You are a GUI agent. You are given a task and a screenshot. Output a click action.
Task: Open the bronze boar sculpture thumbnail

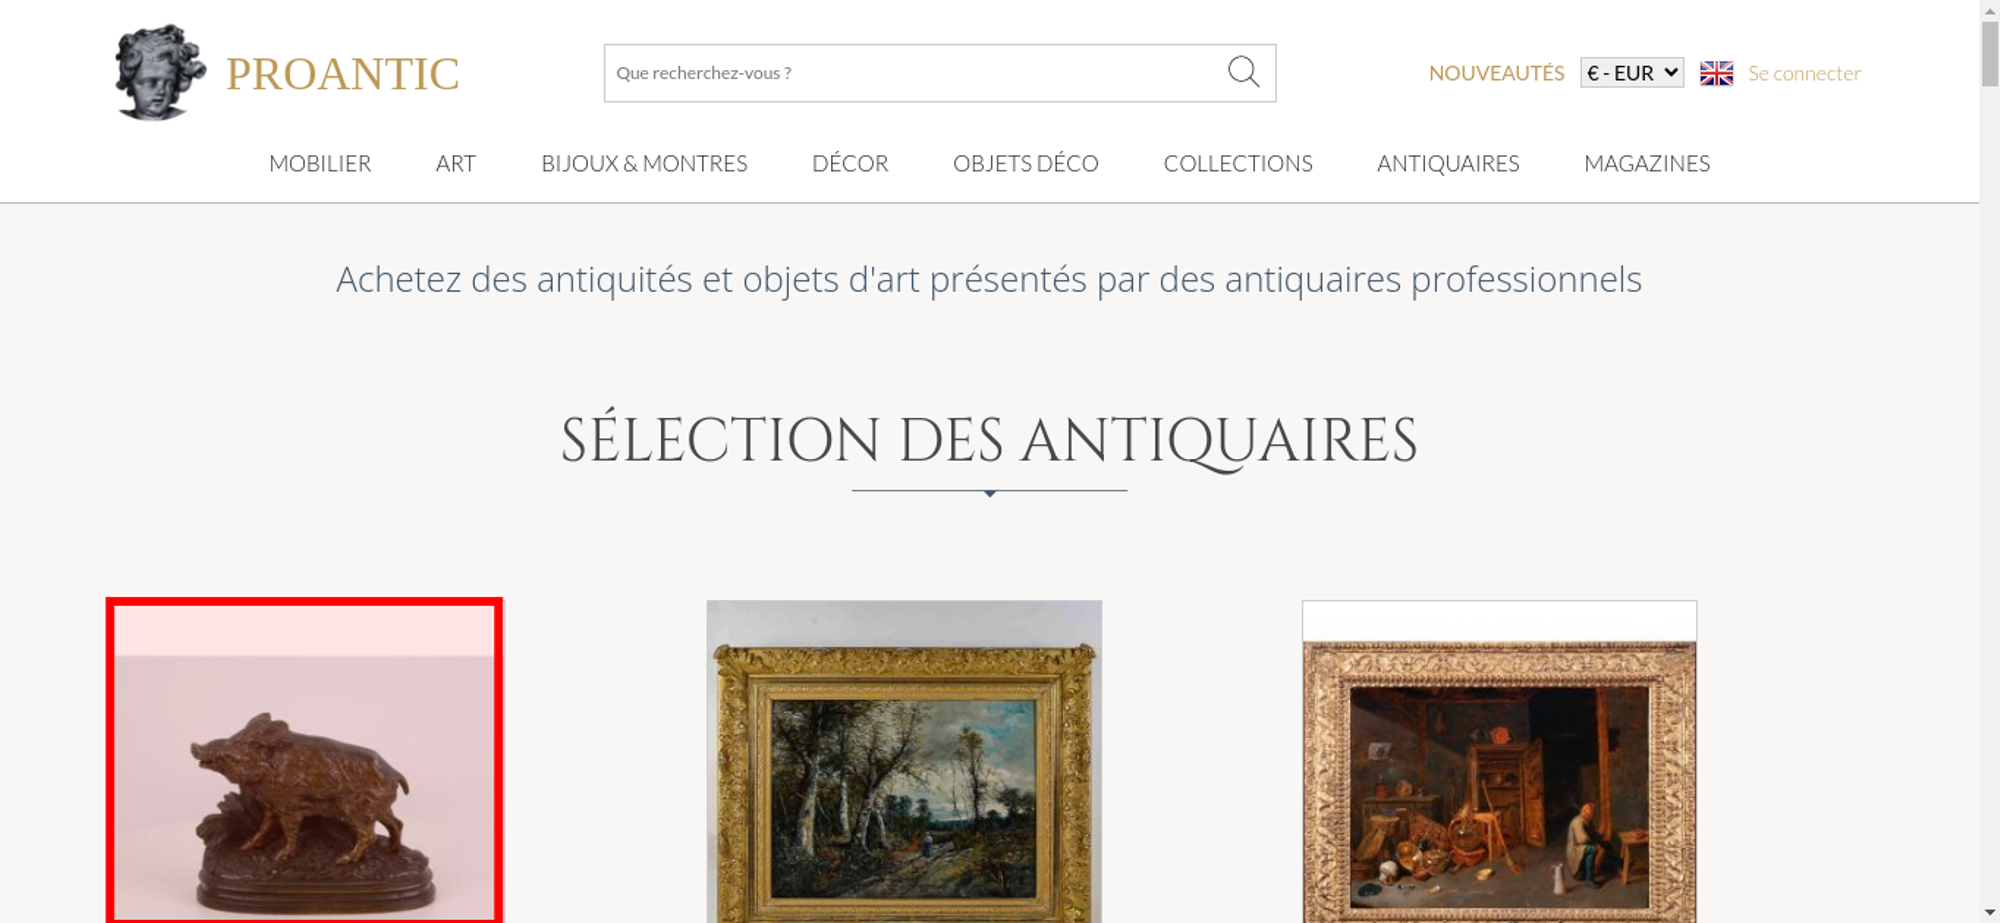305,761
